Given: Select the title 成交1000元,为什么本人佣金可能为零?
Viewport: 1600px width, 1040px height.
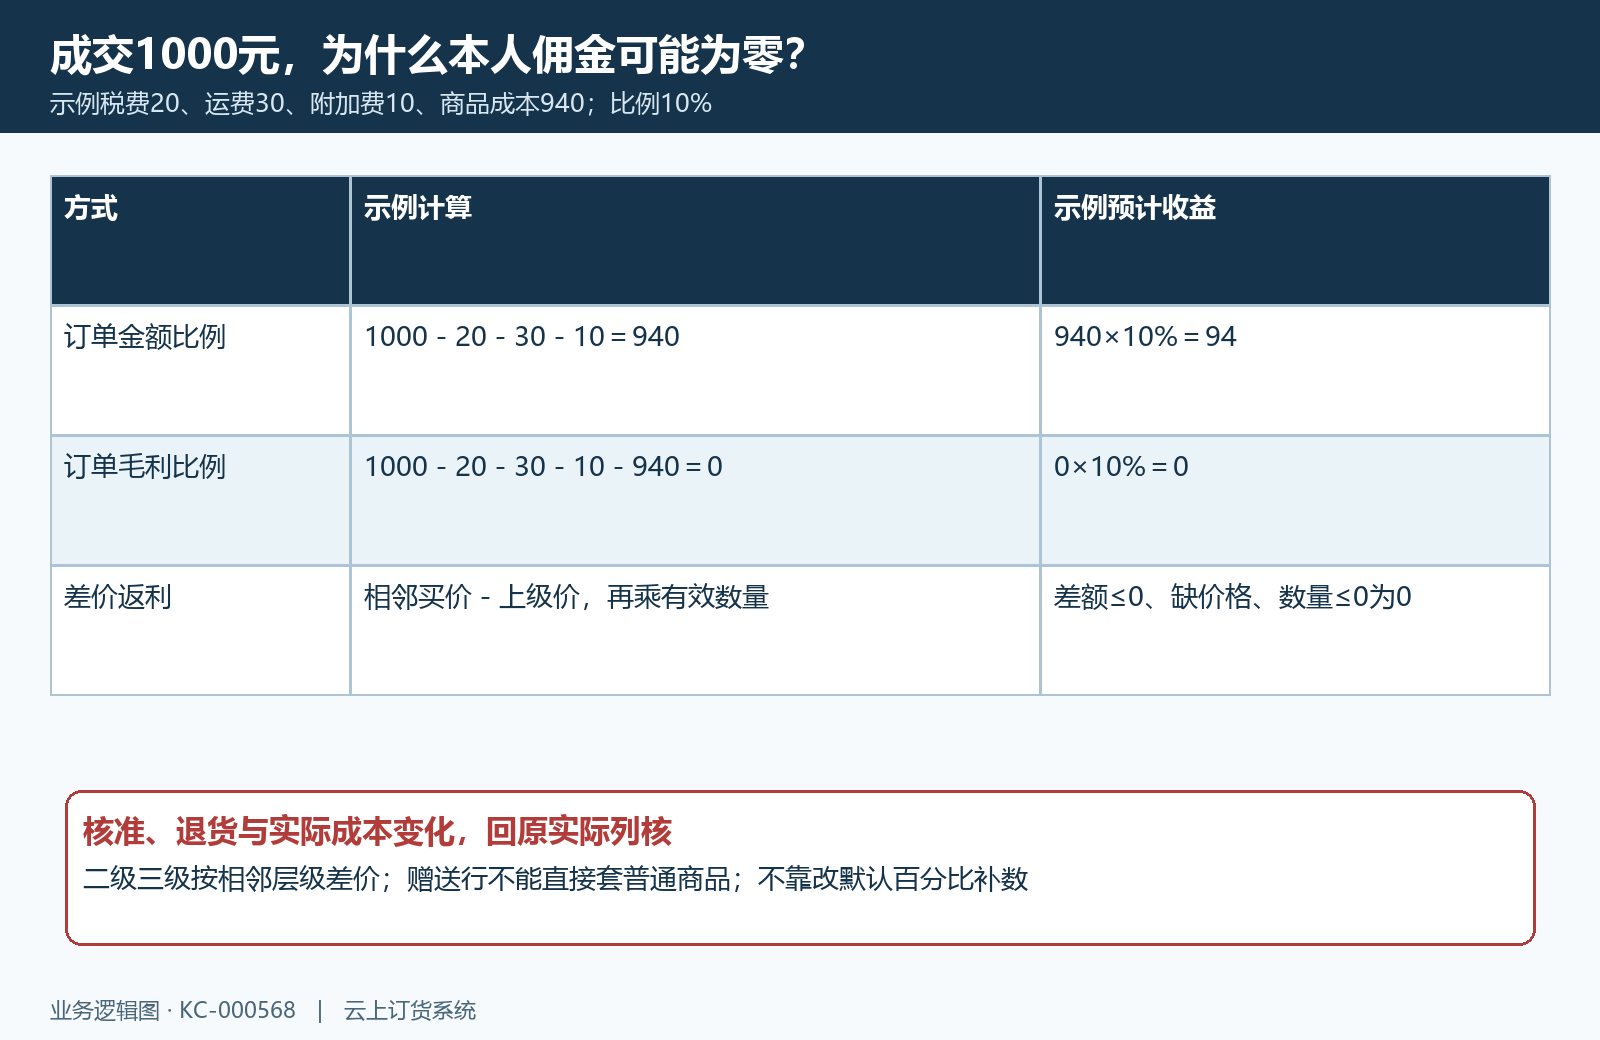Looking at the screenshot, I should click(428, 55).
